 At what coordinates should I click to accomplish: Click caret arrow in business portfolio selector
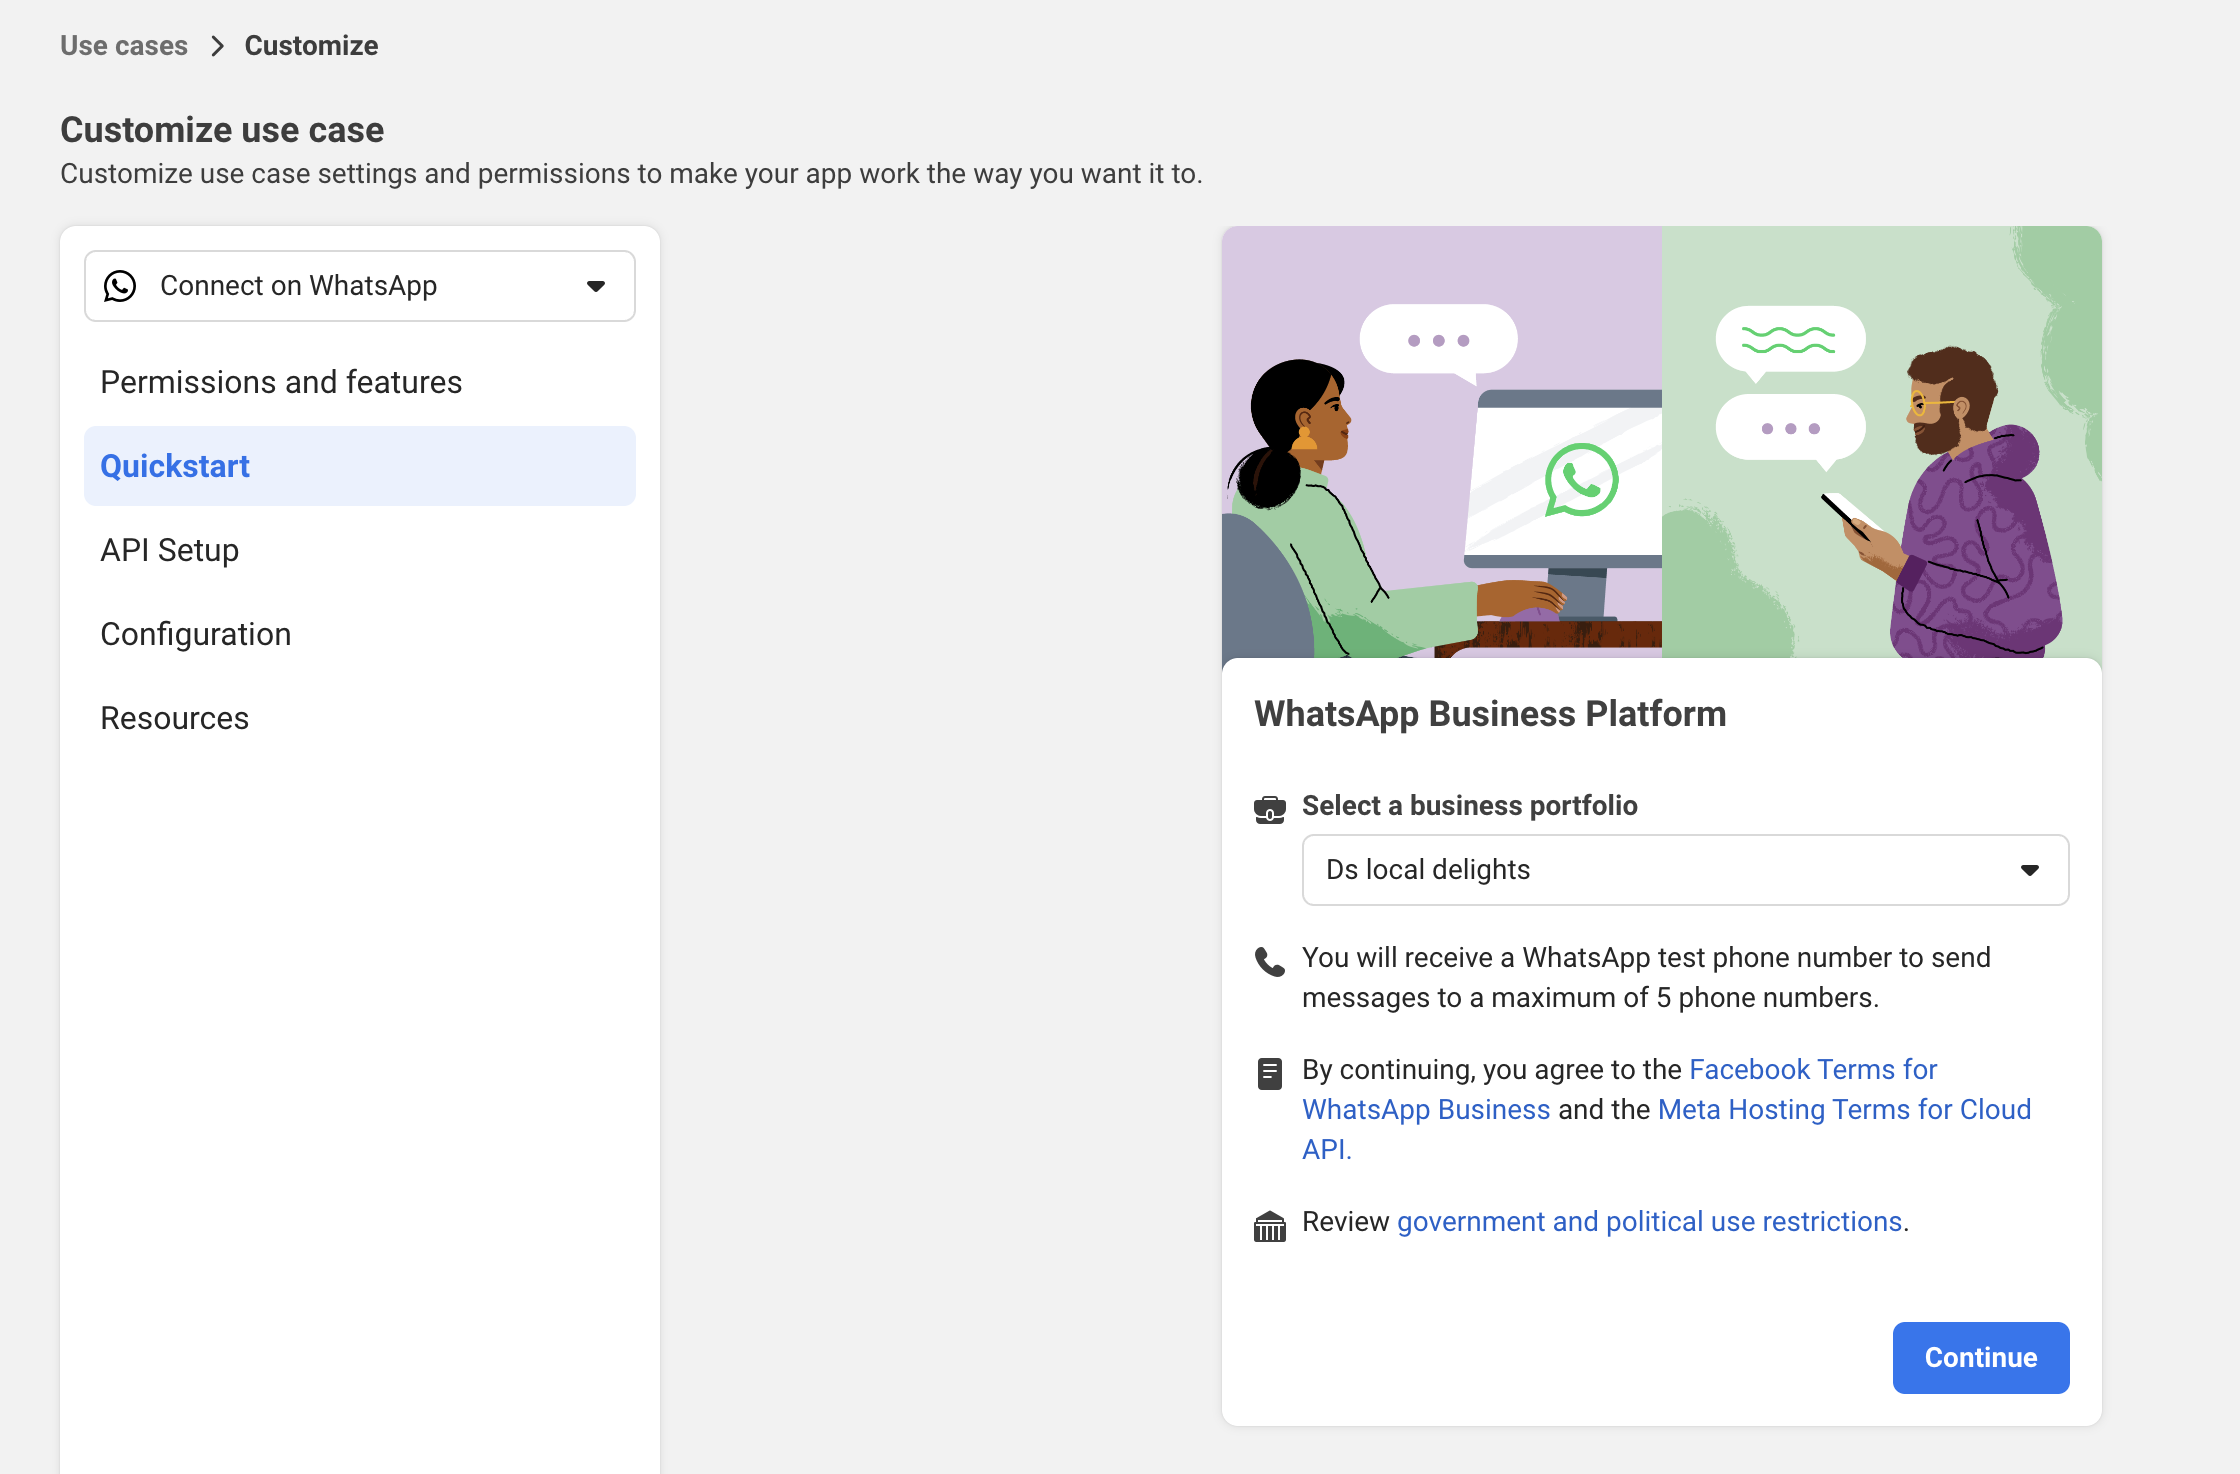coord(2029,870)
